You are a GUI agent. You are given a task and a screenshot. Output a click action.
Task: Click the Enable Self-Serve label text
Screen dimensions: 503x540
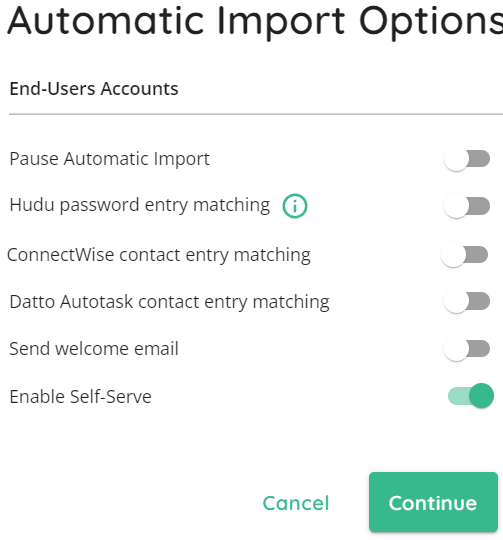pos(81,396)
